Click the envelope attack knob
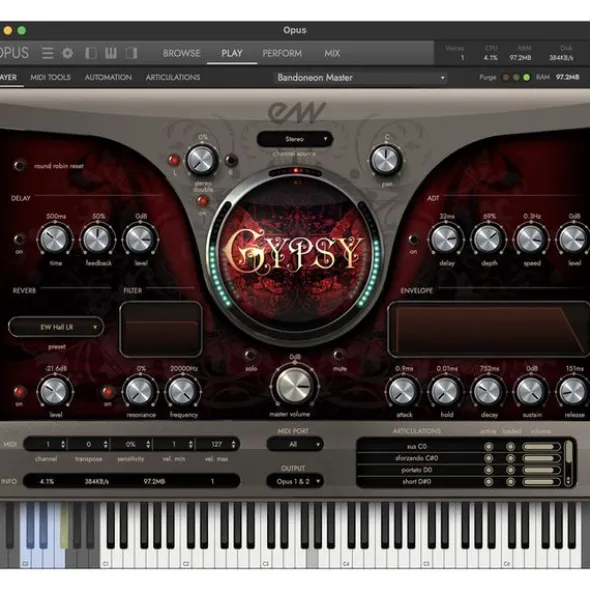Image resolution: width=590 pixels, height=591 pixels. (403, 391)
